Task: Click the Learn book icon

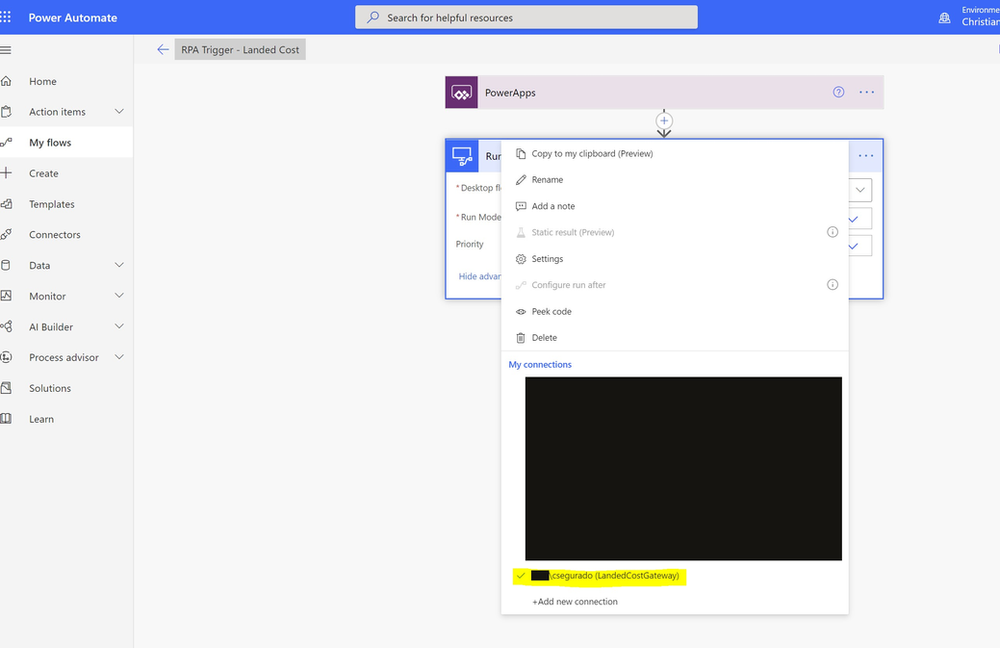Action: coord(6,419)
